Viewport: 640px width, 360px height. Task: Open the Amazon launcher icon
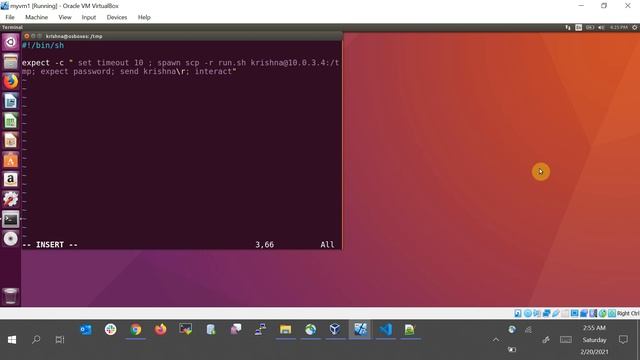(x=11, y=180)
